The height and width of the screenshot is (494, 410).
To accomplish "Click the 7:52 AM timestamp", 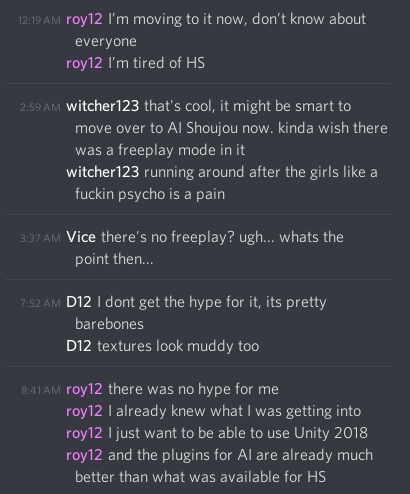I will (40, 303).
